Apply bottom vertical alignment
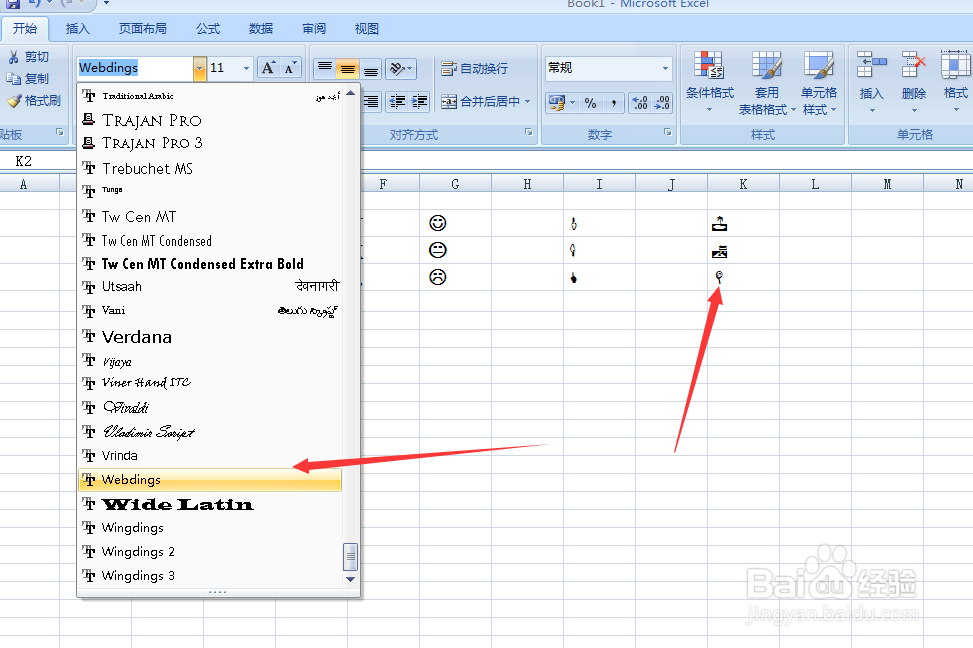This screenshot has width=973, height=648. pos(370,68)
